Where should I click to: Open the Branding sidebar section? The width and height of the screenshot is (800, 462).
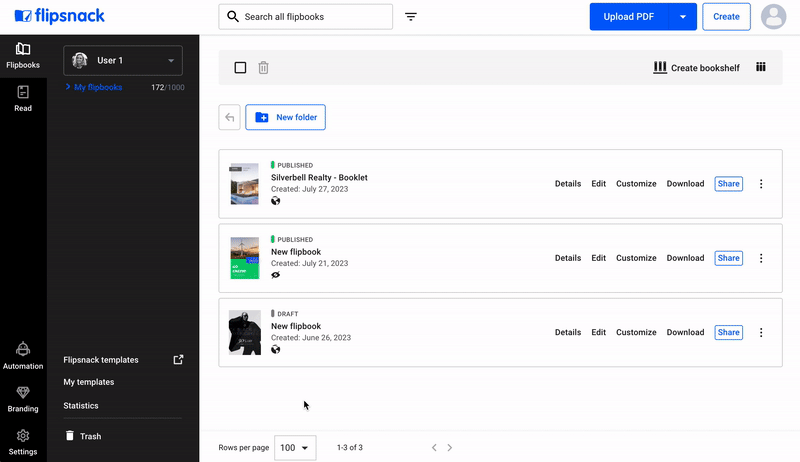tap(23, 399)
